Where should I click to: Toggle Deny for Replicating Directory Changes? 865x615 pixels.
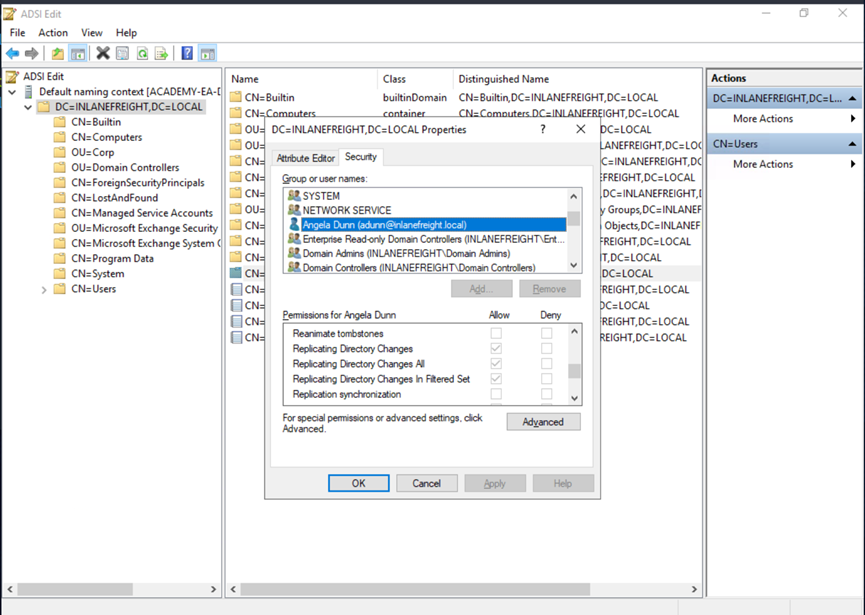[x=546, y=349]
